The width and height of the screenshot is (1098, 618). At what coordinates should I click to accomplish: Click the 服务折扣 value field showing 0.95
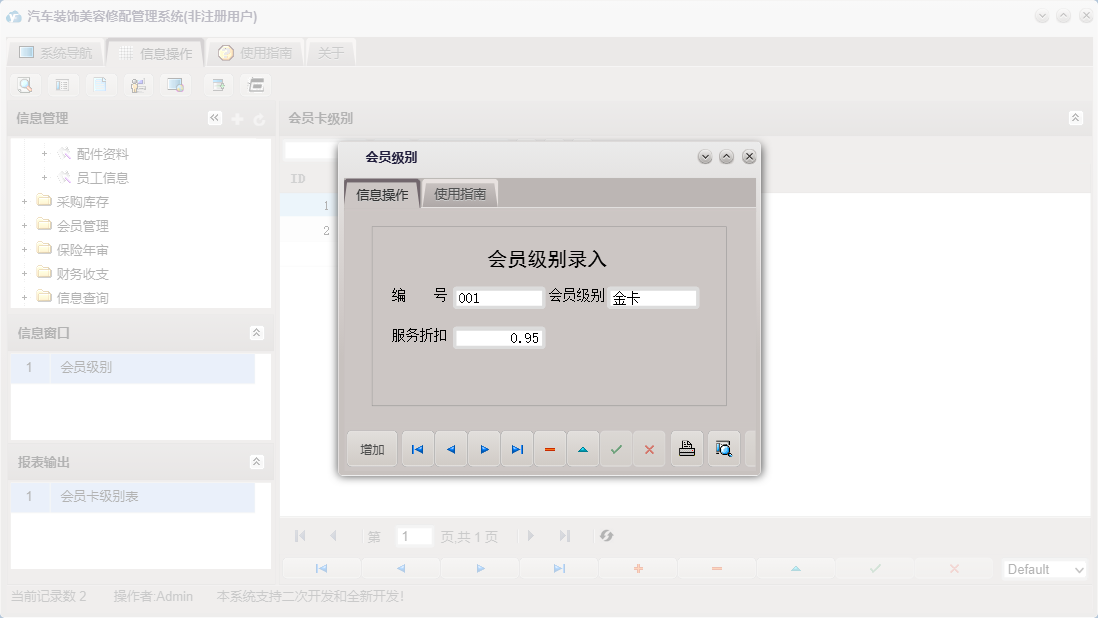tap(500, 337)
